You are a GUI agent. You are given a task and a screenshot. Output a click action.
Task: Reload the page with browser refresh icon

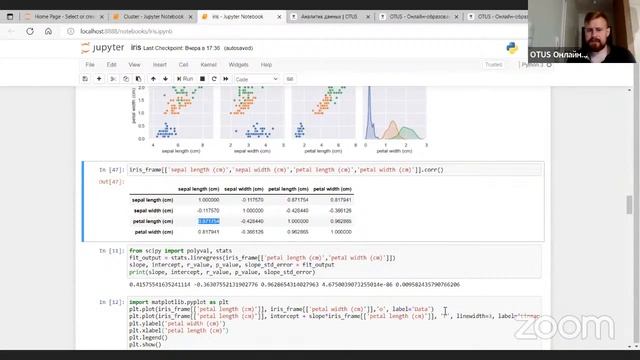pos(30,31)
